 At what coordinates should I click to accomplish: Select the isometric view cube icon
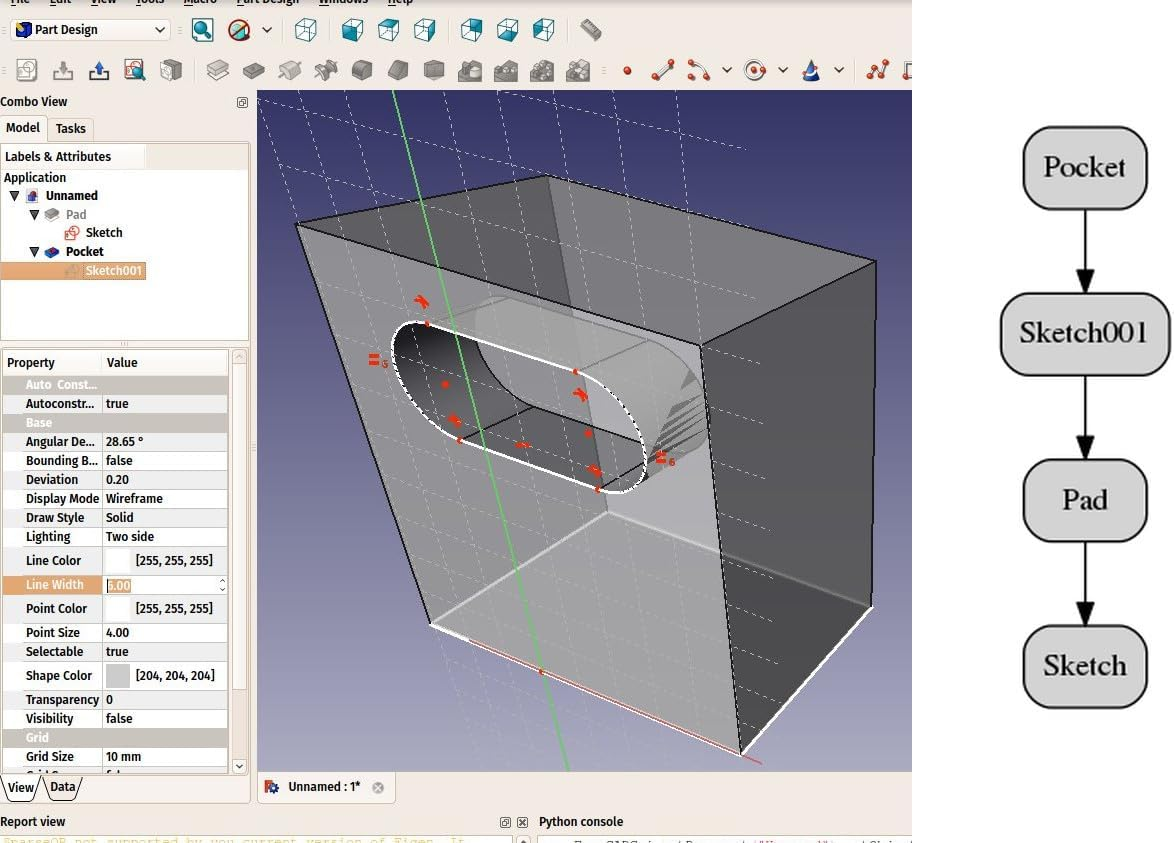tap(306, 30)
